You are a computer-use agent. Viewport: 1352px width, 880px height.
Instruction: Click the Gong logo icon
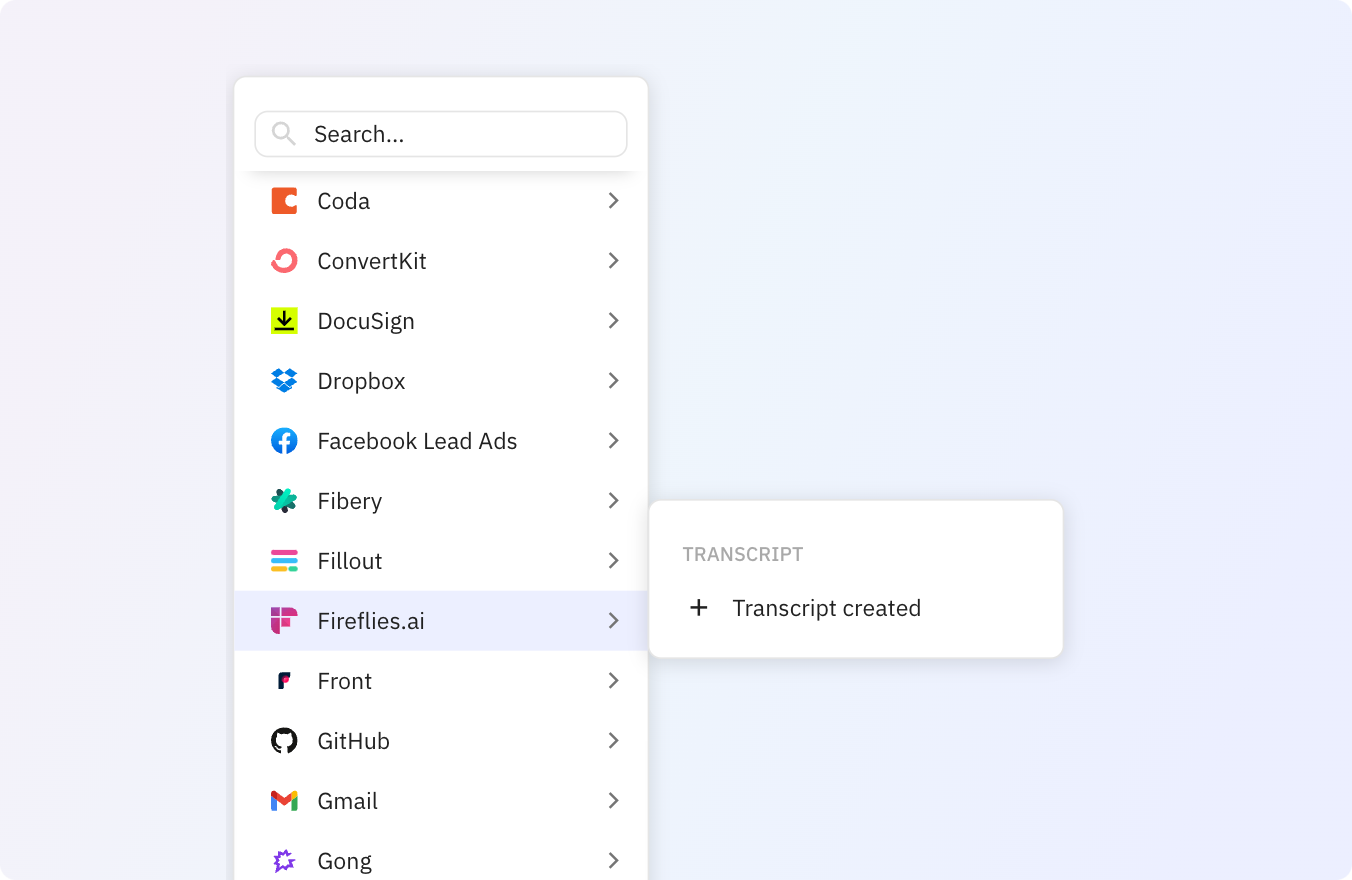pos(284,861)
